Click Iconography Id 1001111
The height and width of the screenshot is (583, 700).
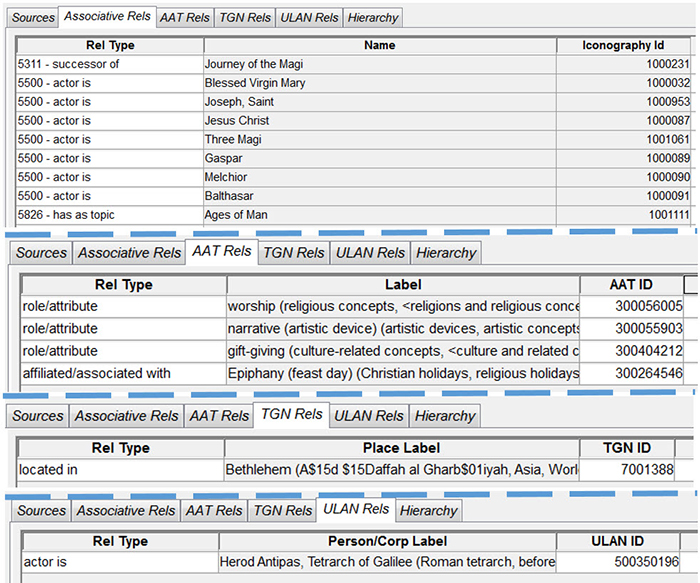(x=623, y=215)
